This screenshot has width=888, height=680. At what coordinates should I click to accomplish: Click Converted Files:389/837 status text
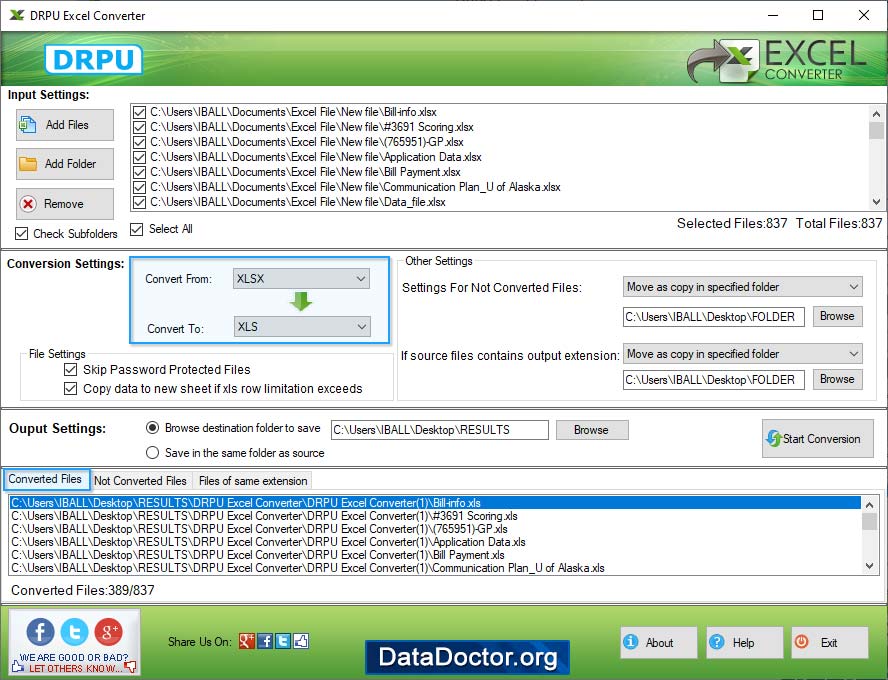click(x=83, y=590)
